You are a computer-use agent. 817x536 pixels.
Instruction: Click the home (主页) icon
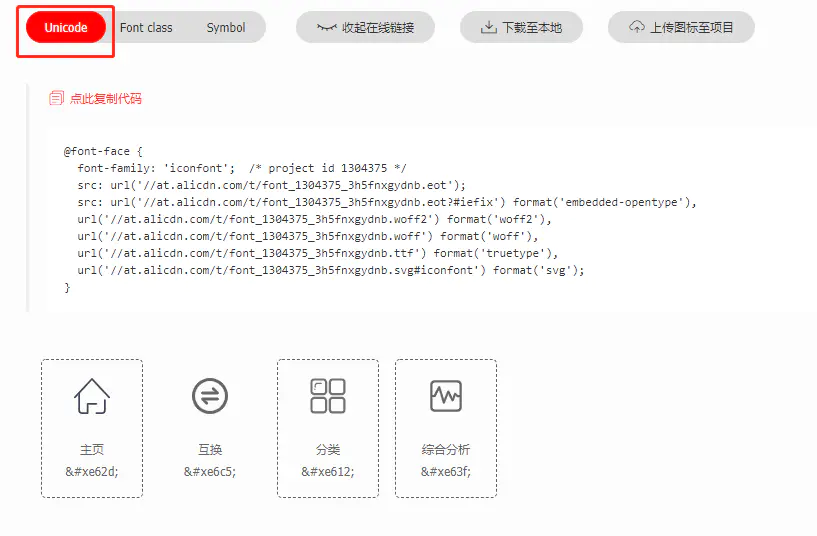(92, 396)
